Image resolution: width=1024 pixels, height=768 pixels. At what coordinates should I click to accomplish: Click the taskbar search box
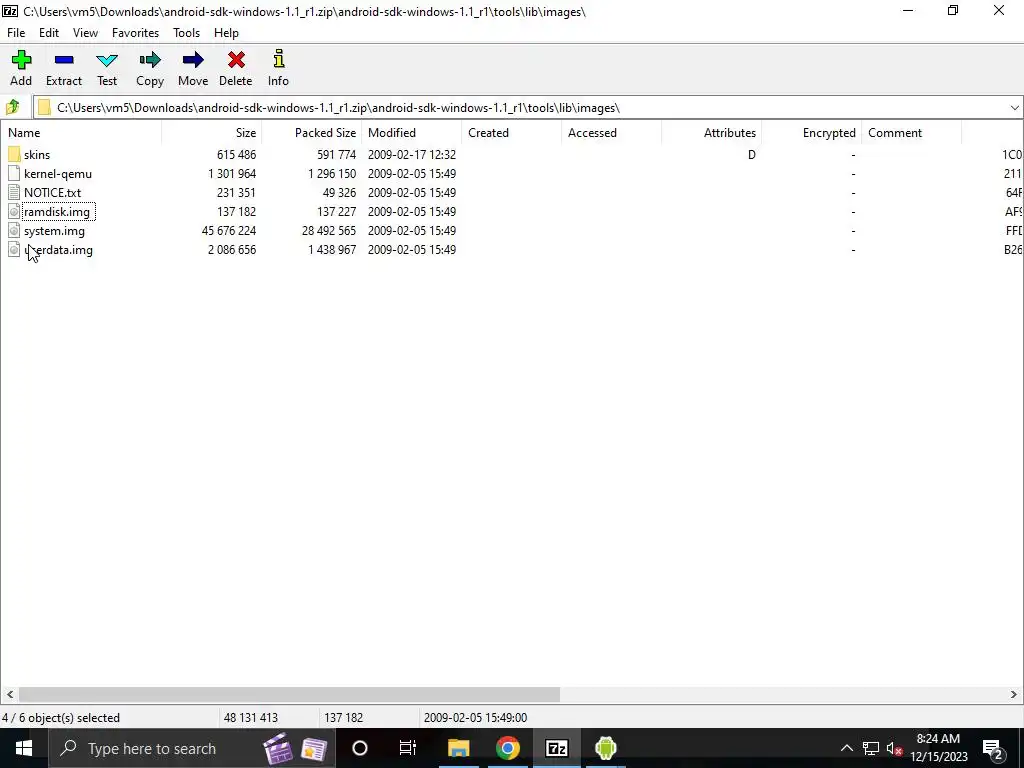(192, 748)
